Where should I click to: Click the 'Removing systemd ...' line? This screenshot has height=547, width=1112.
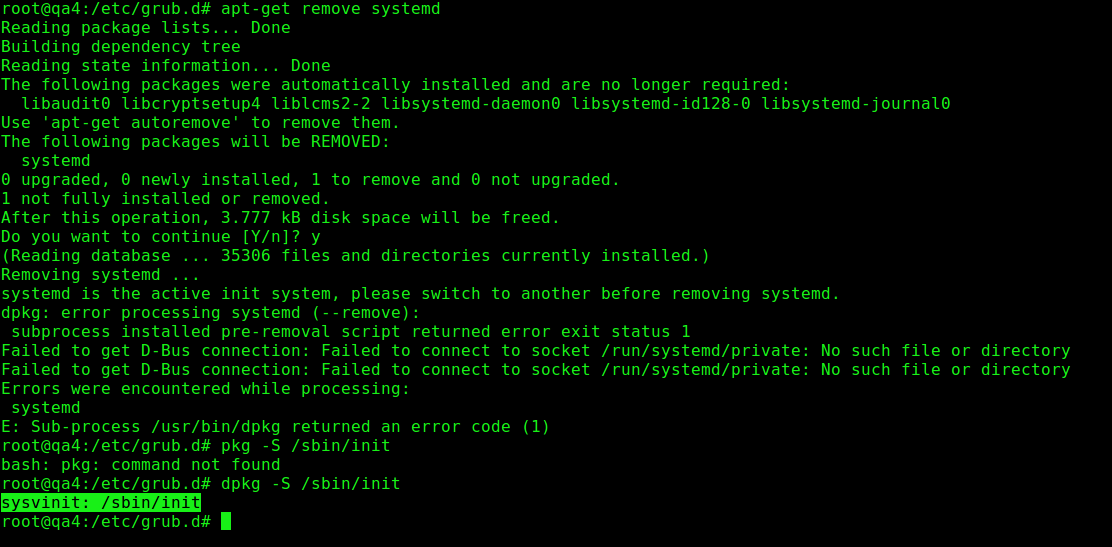pyautogui.click(x=100, y=275)
